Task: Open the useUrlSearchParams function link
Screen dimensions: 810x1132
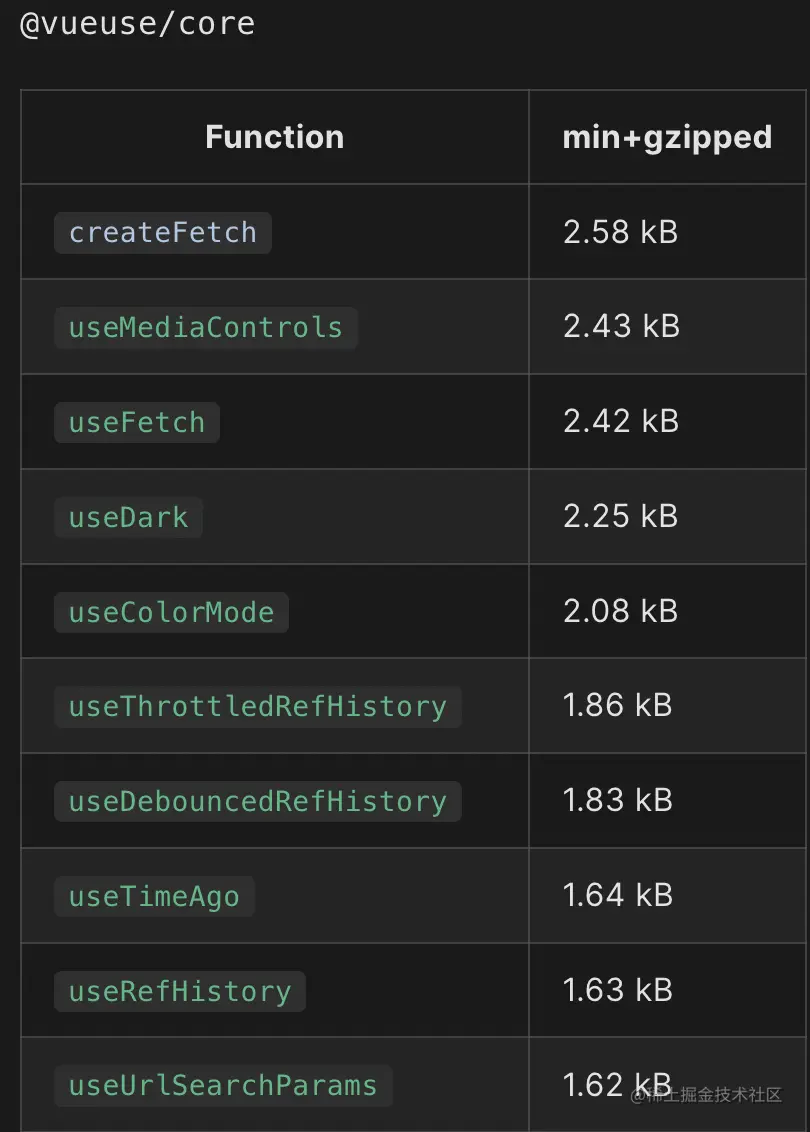Action: pyautogui.click(x=223, y=1086)
